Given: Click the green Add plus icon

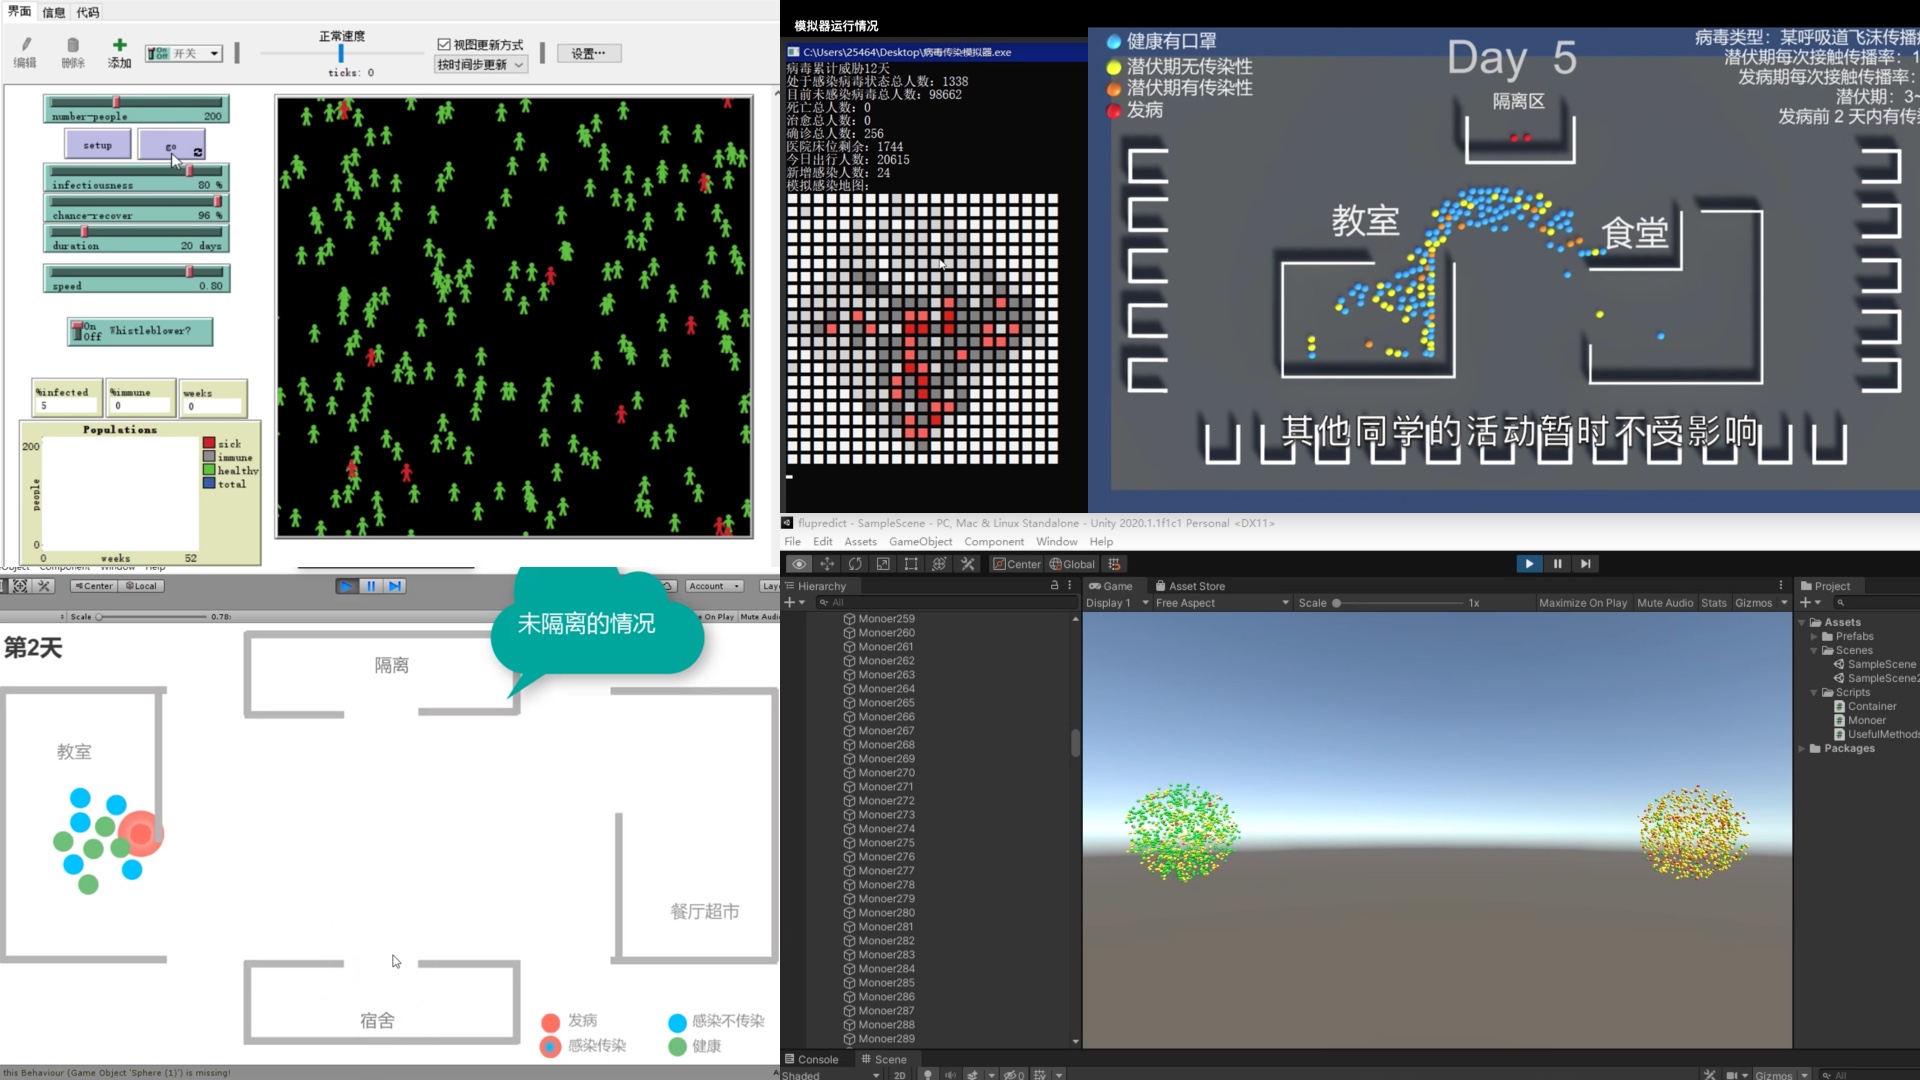Looking at the screenshot, I should coord(119,46).
